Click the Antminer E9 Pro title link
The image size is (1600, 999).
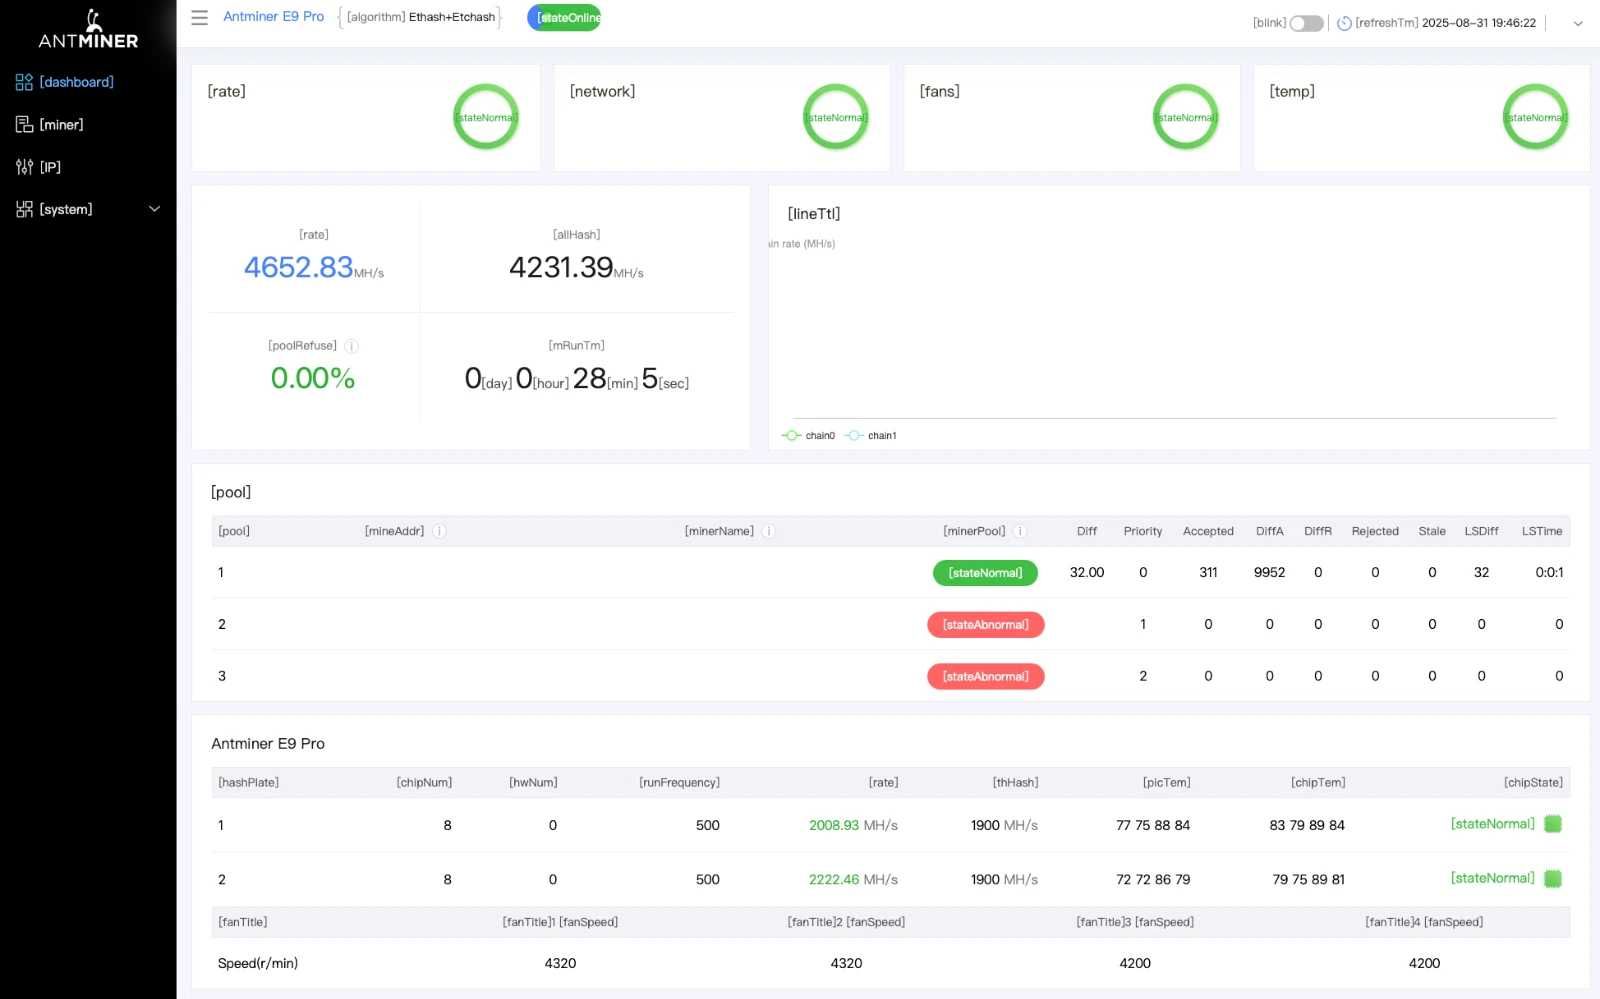coord(274,17)
